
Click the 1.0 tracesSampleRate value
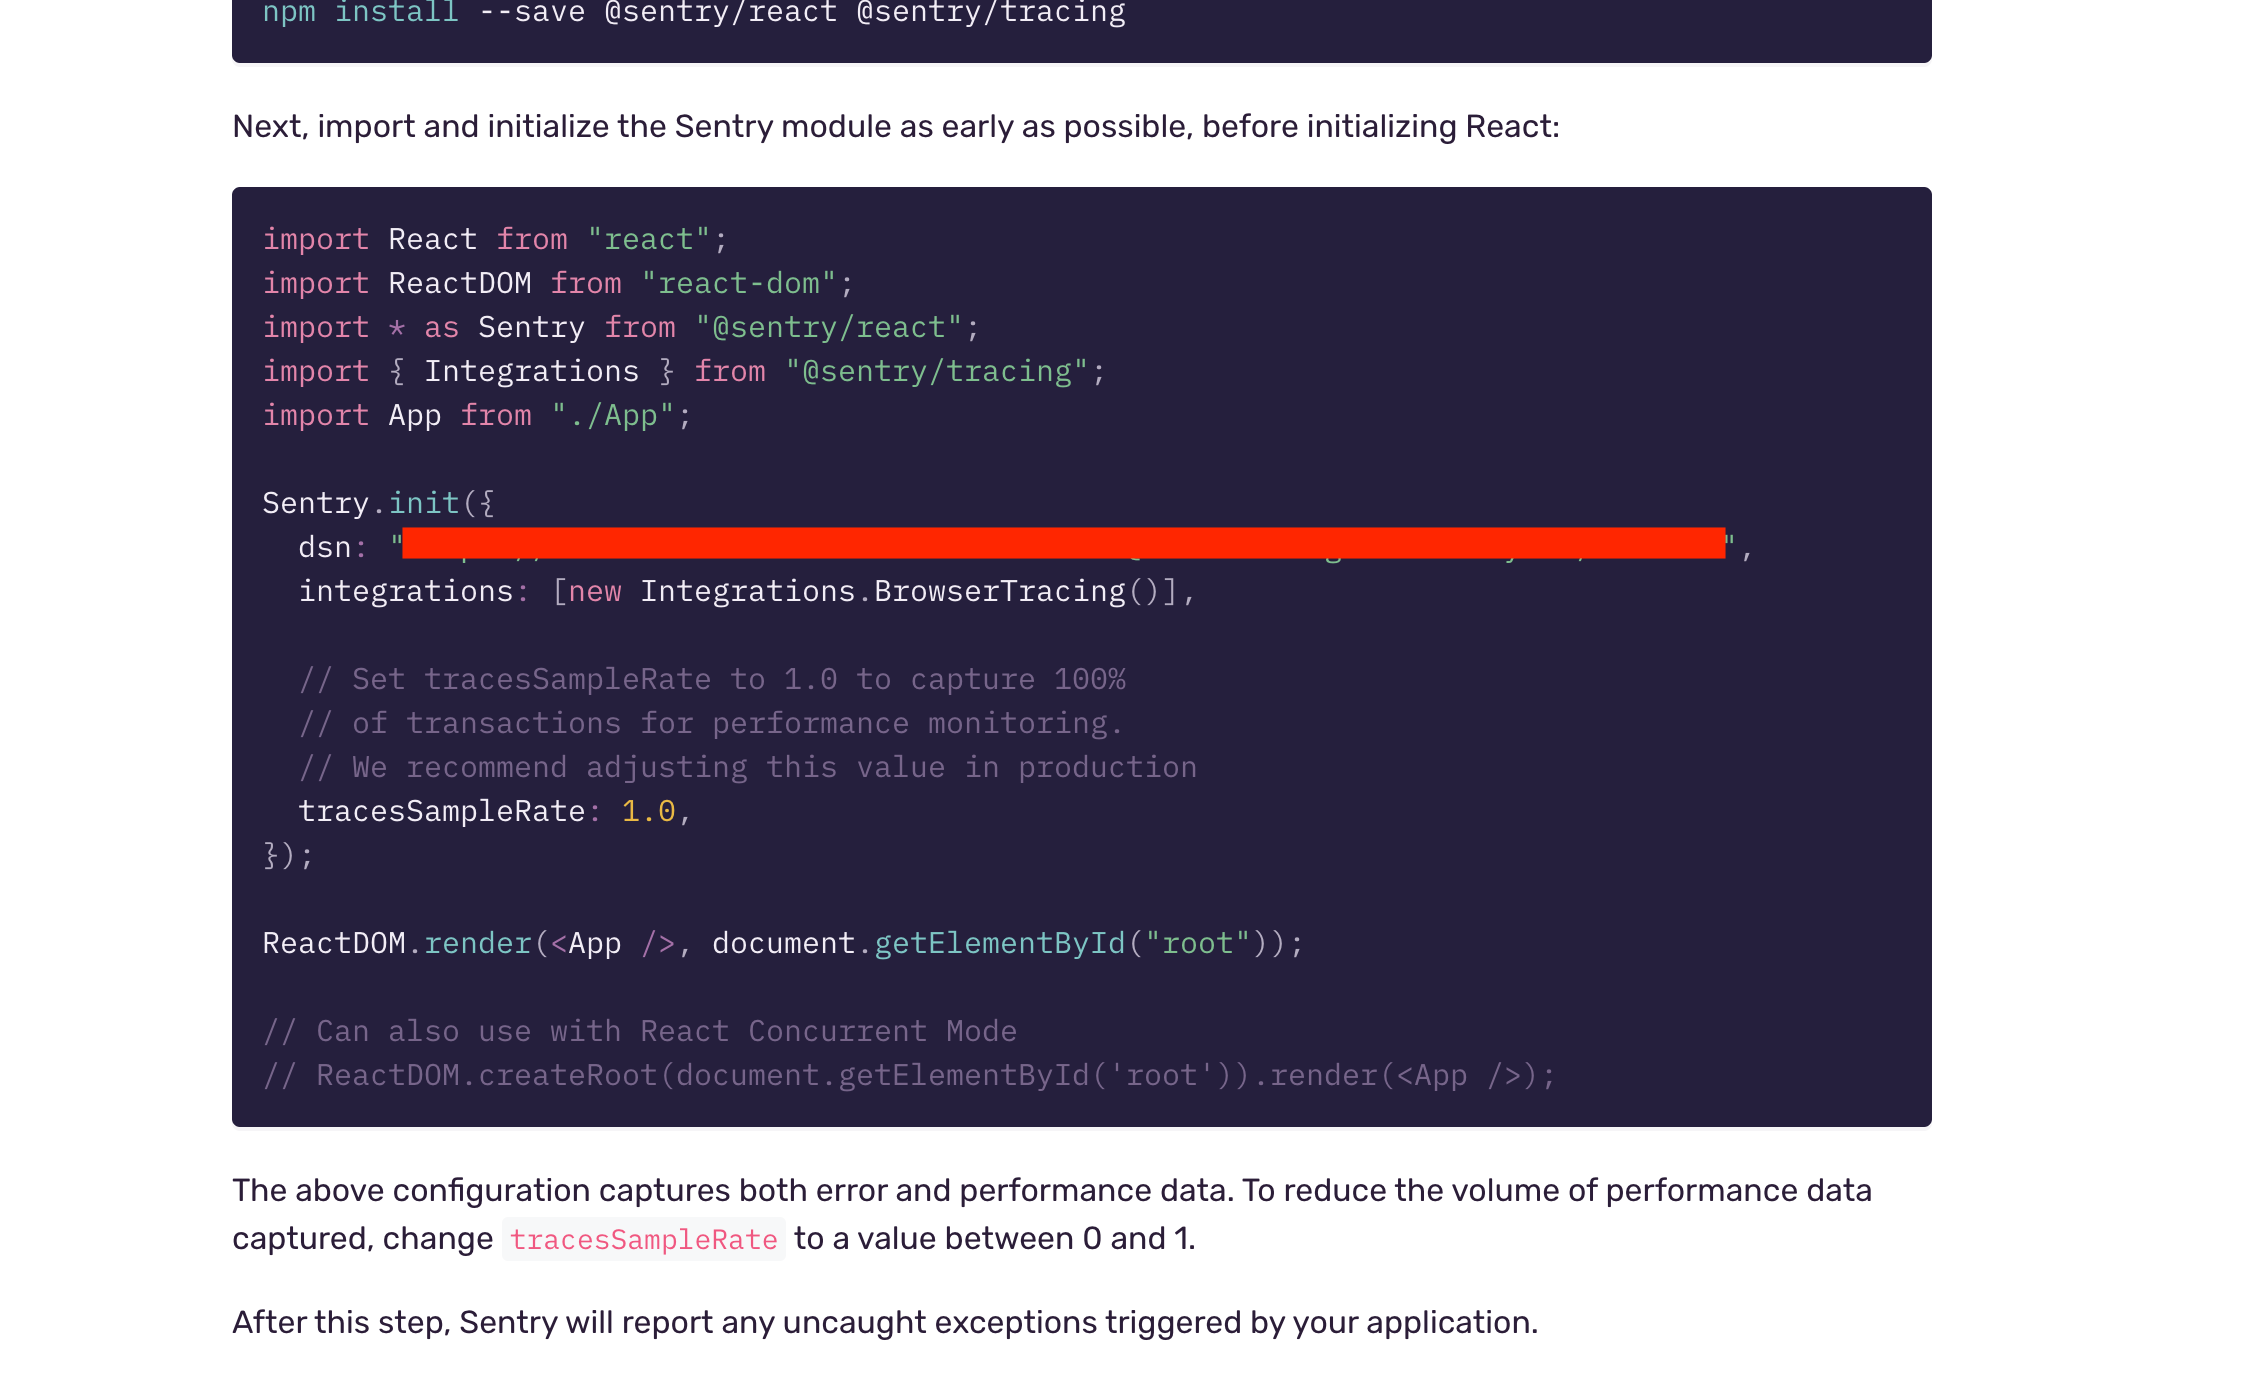tap(648, 812)
